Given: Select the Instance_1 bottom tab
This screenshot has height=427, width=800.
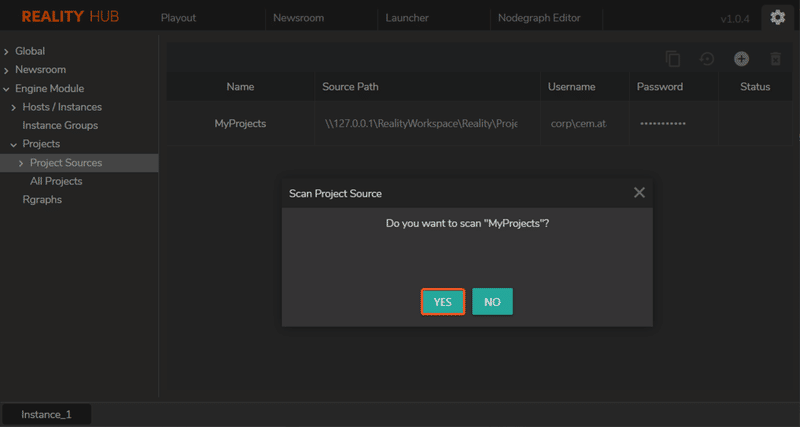Looking at the screenshot, I should 46,414.
